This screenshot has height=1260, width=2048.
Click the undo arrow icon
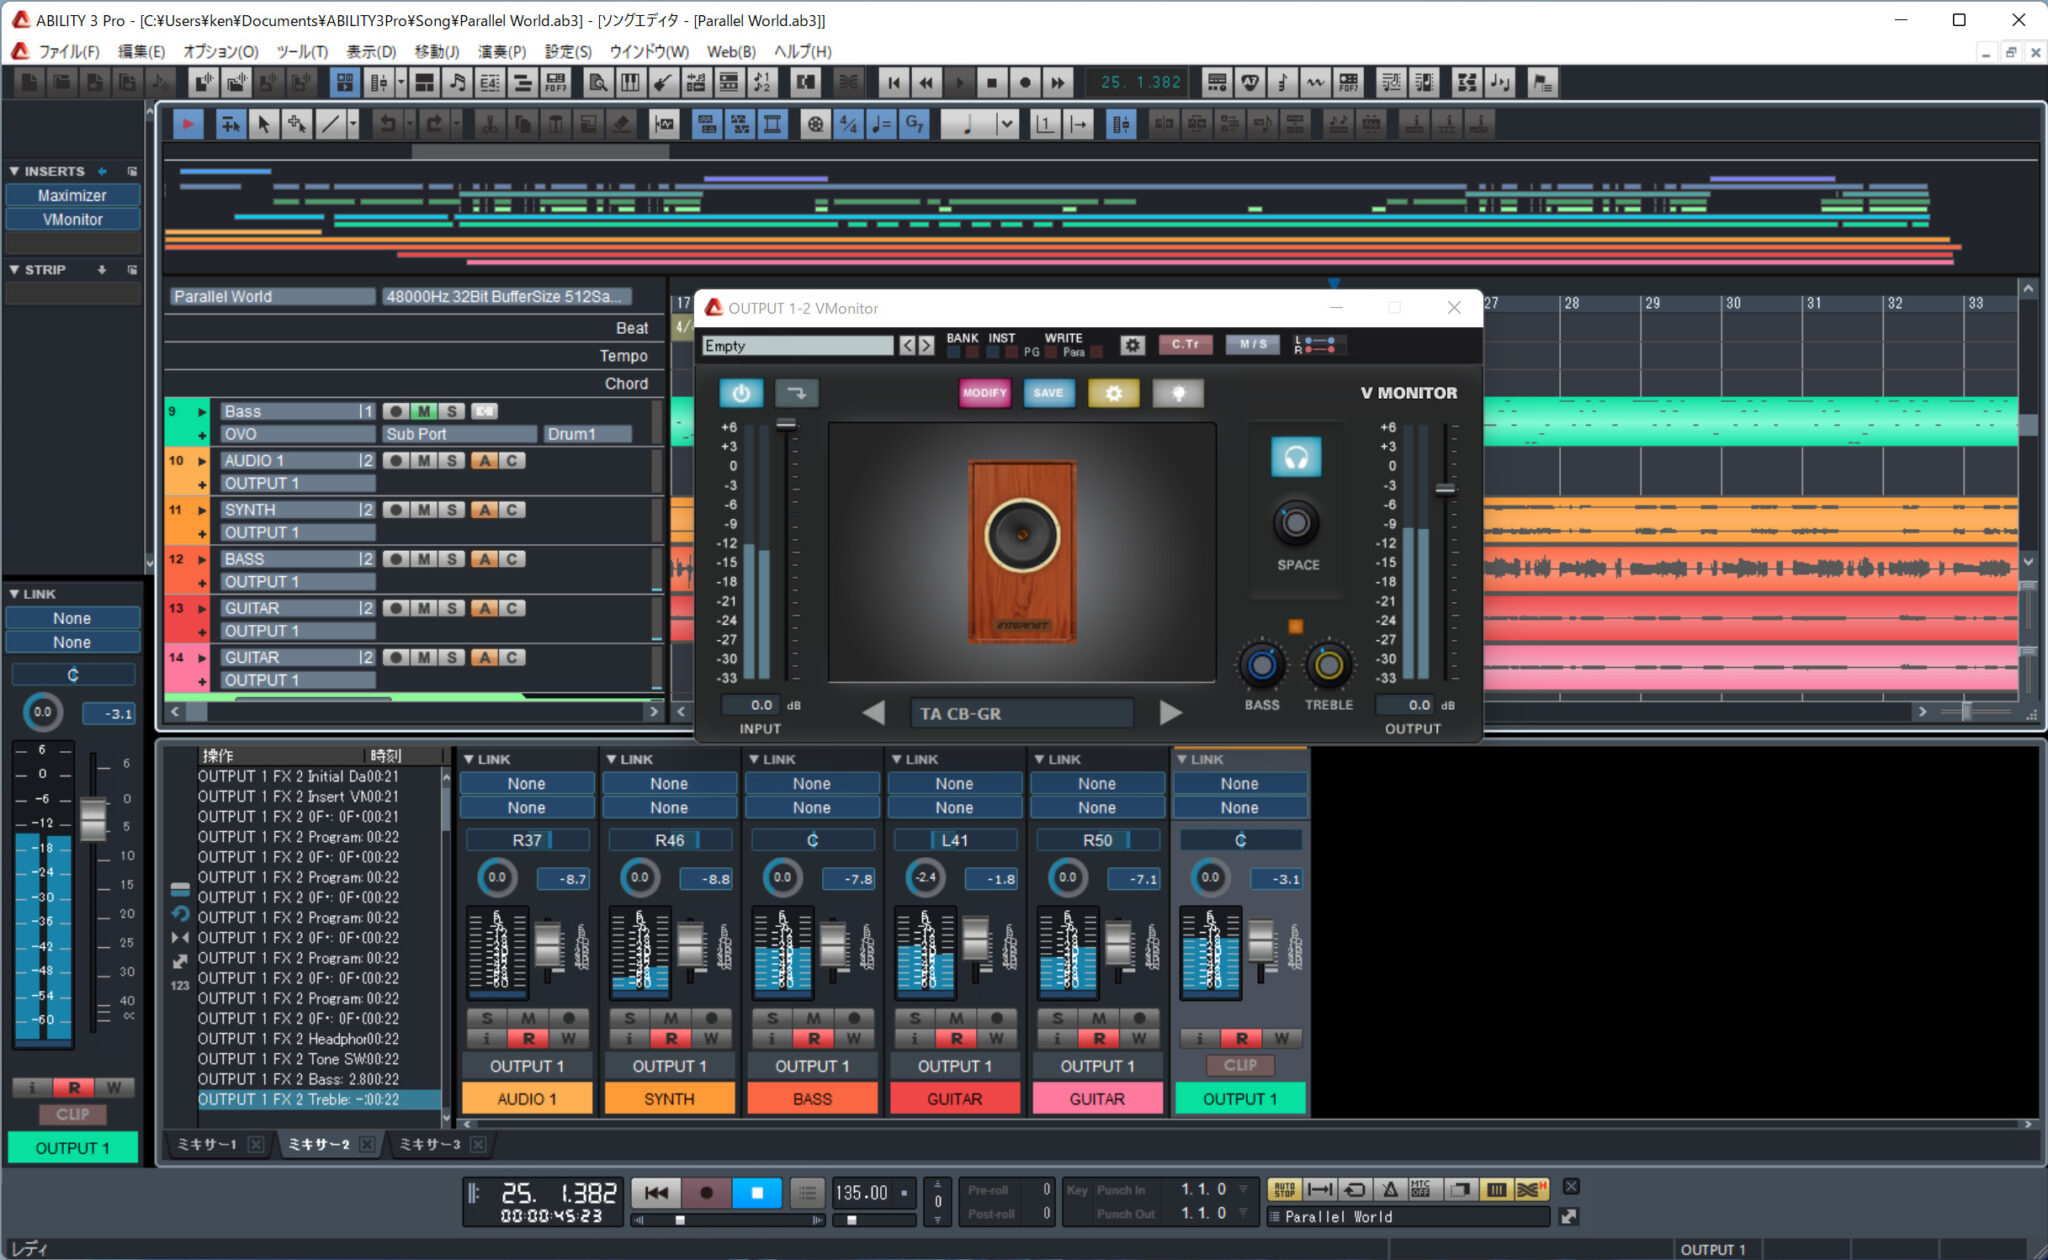coord(388,124)
